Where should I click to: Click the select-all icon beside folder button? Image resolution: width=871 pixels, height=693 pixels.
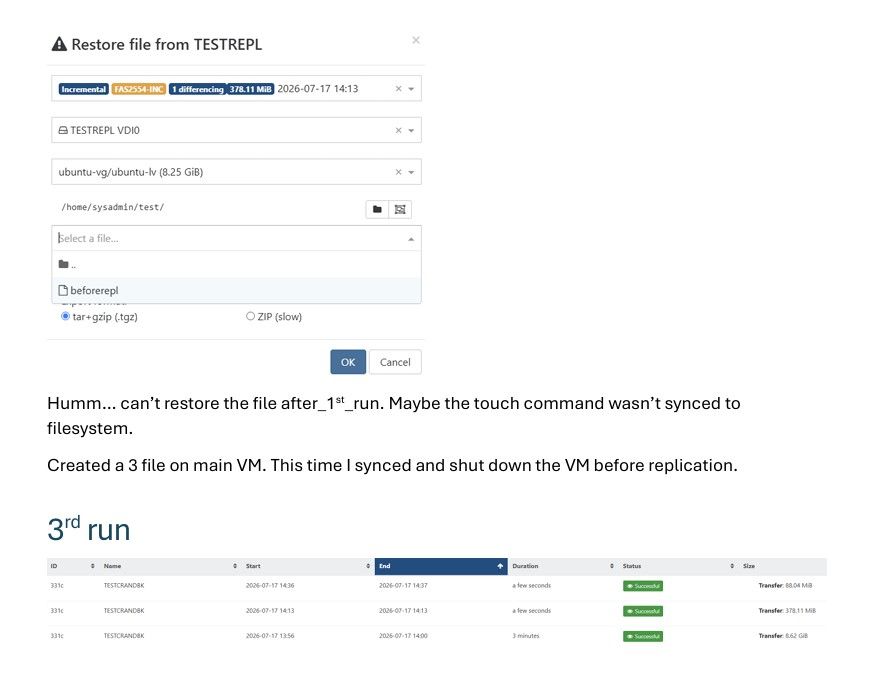[400, 209]
